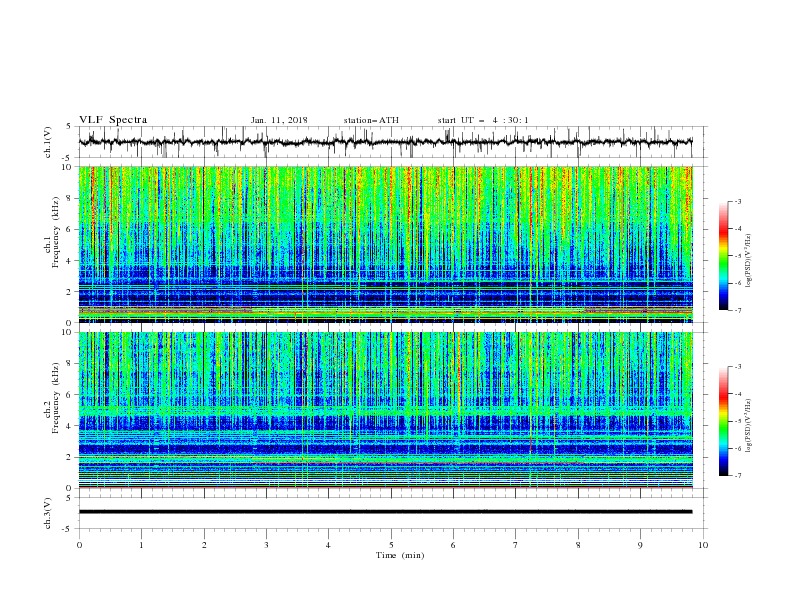Click time axis tick label "0"
792x612 pixels.
coord(79,545)
